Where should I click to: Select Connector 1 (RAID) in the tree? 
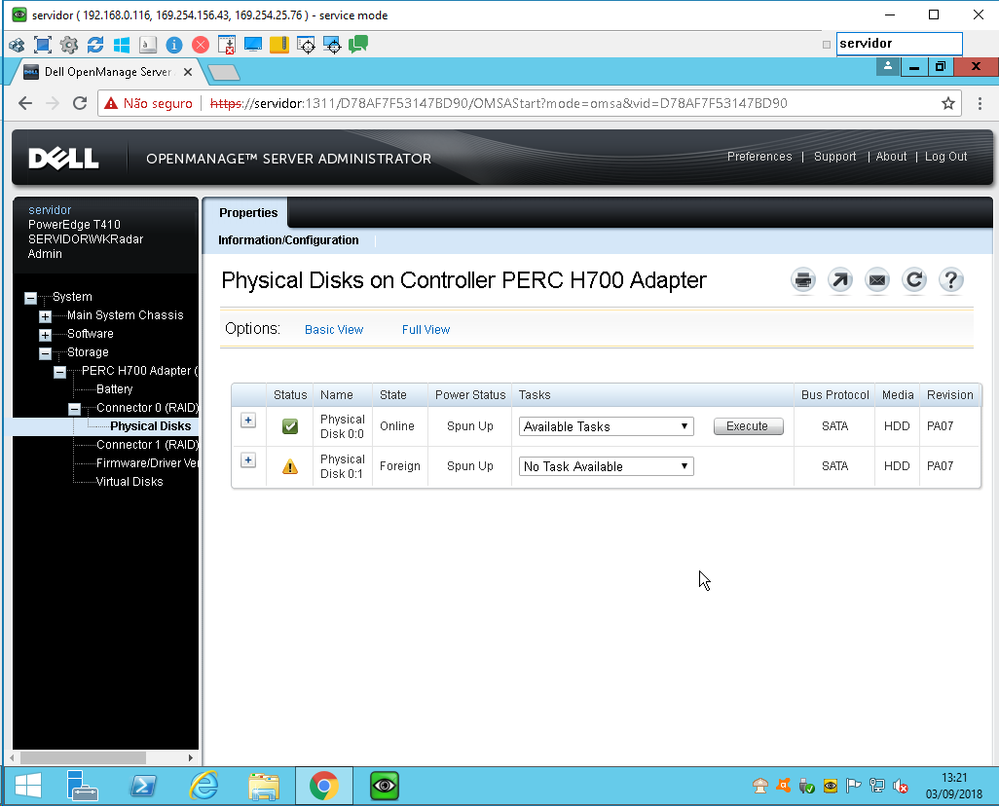[147, 445]
